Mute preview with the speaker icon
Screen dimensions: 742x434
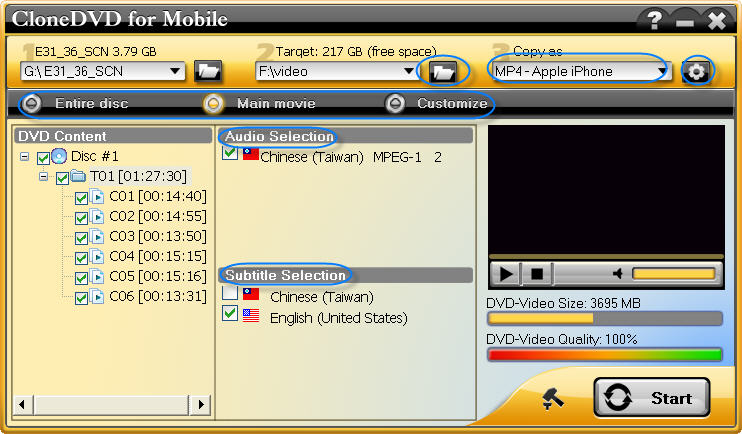coord(617,274)
